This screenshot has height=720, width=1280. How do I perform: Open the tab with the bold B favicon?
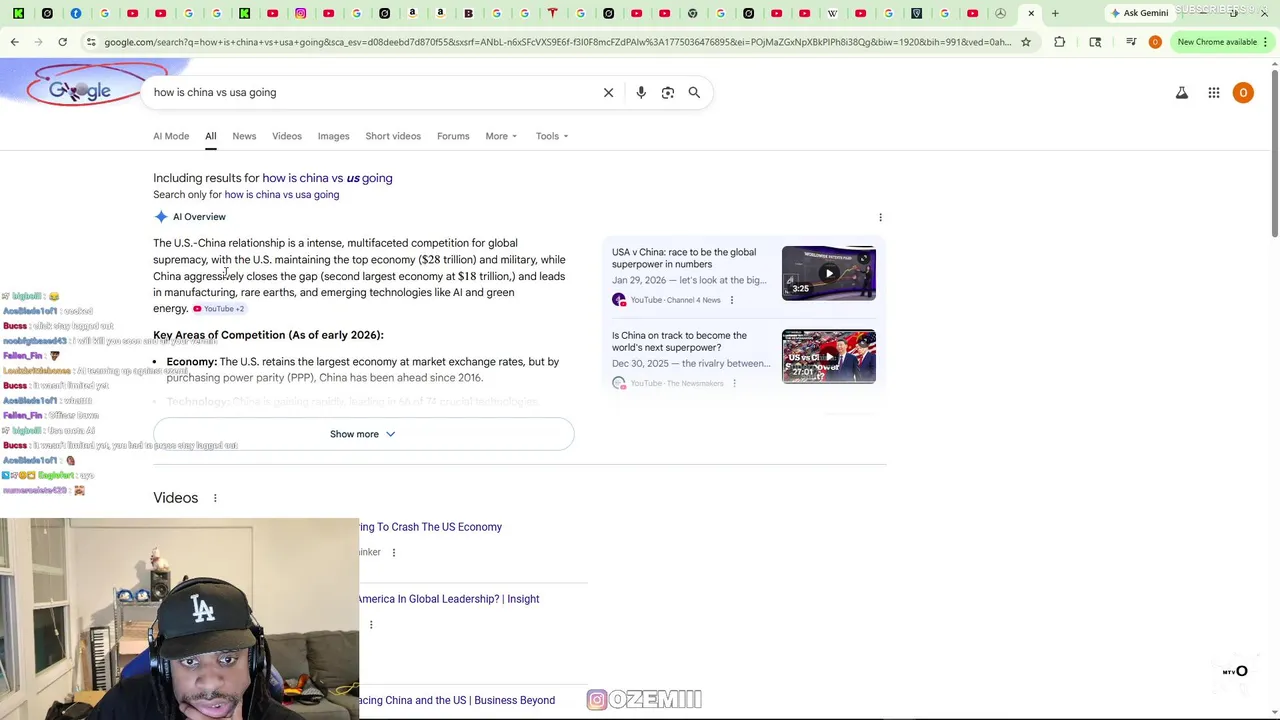[x=468, y=13]
